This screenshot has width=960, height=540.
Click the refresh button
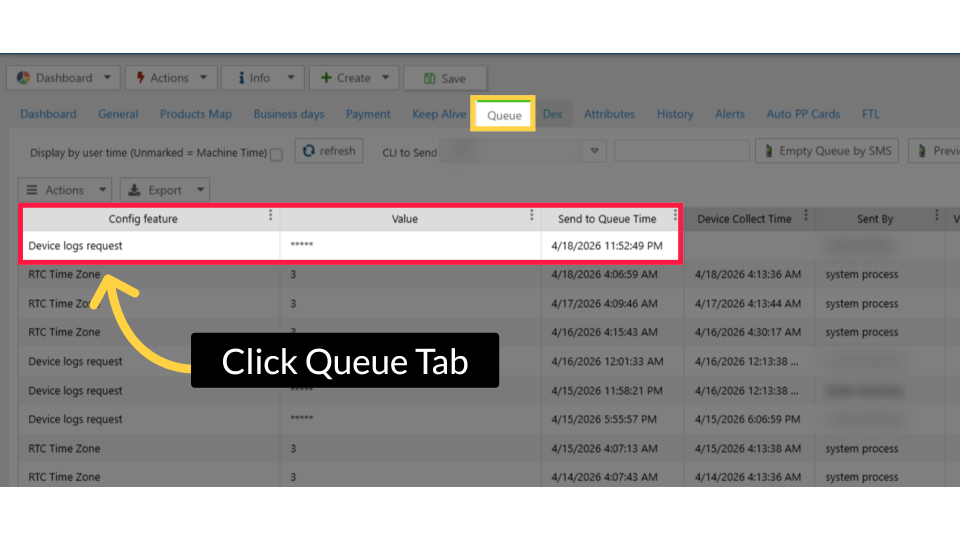click(329, 151)
